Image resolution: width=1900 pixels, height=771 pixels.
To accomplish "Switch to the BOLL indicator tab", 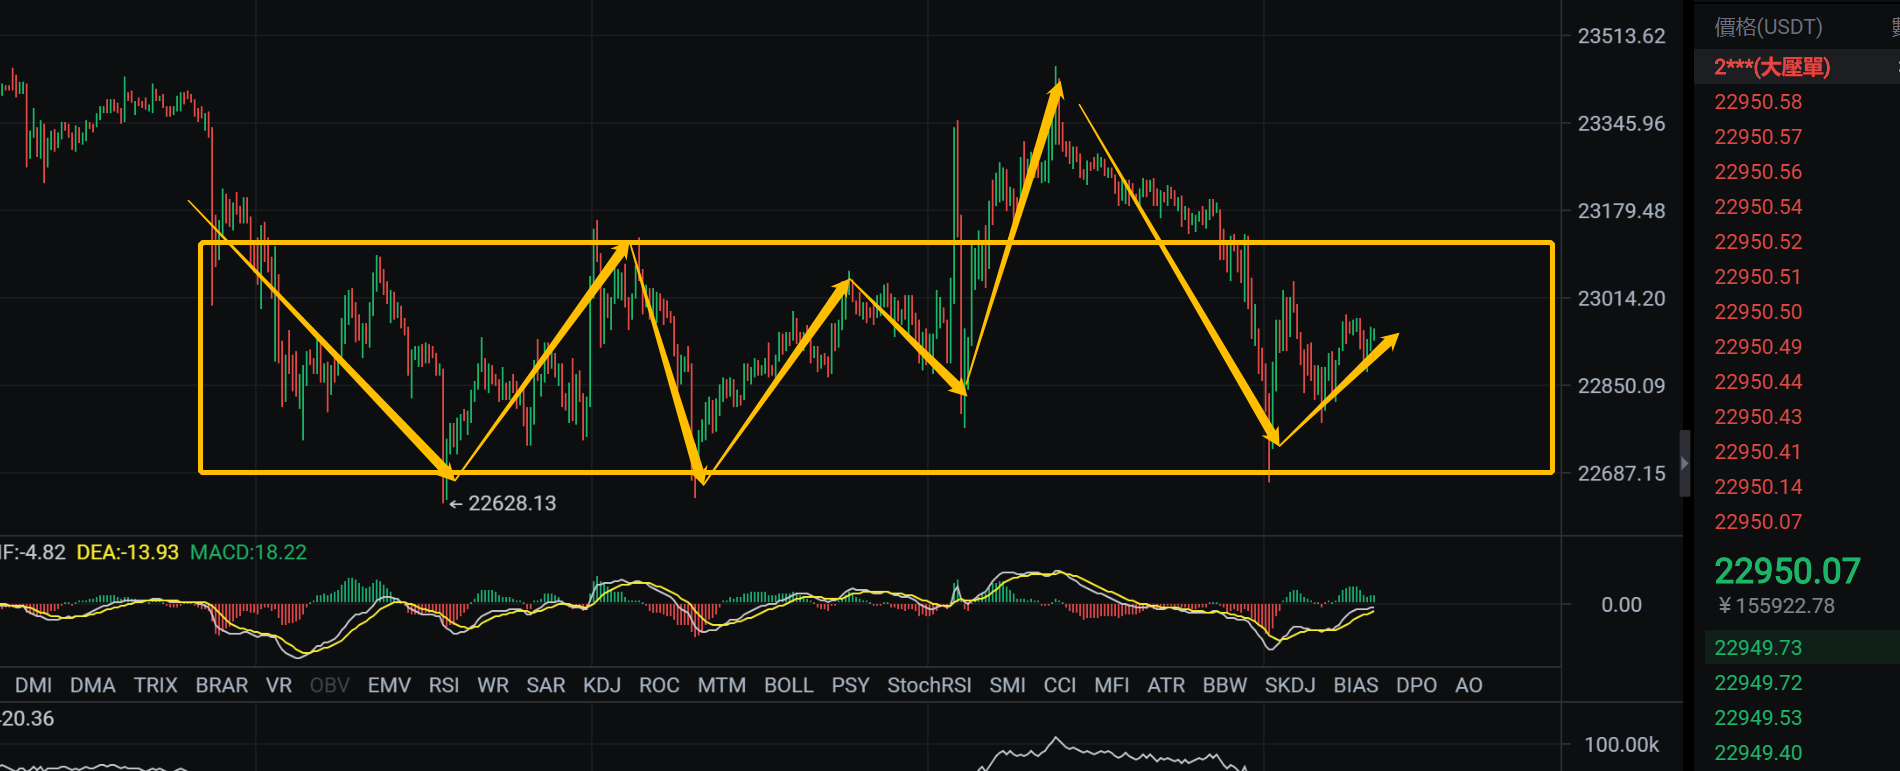I will [788, 685].
